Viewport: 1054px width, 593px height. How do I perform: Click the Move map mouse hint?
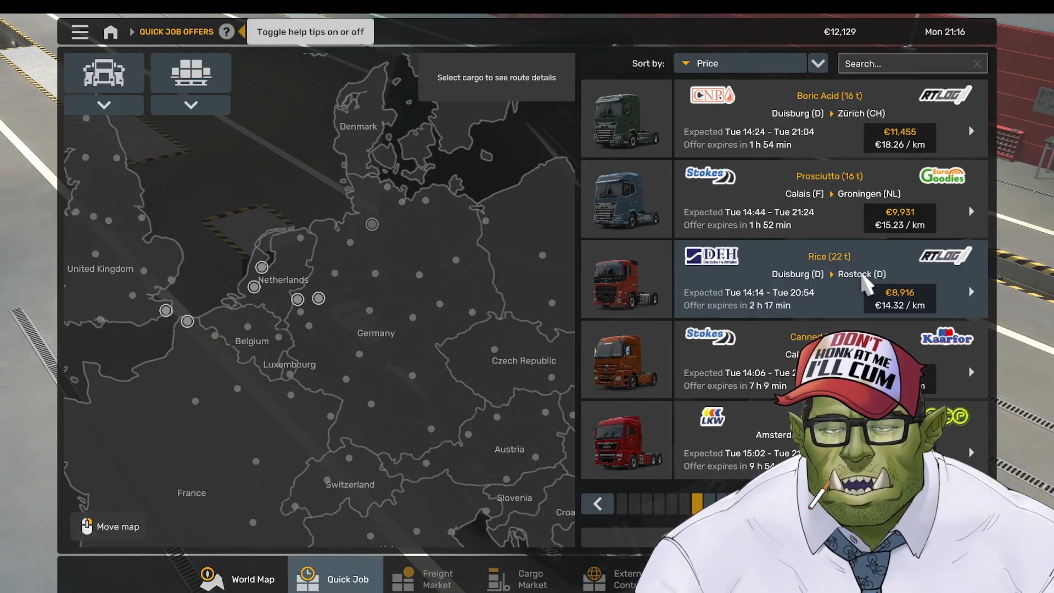click(x=110, y=526)
